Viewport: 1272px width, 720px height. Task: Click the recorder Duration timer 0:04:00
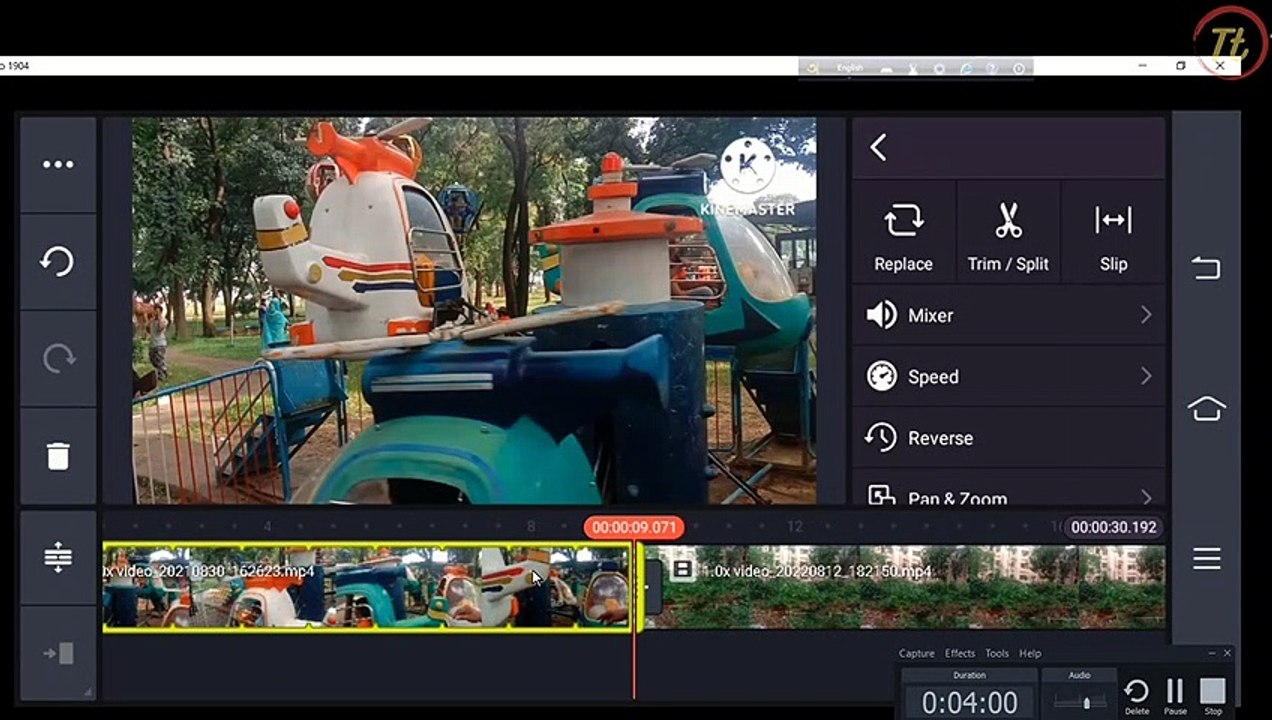pos(969,702)
